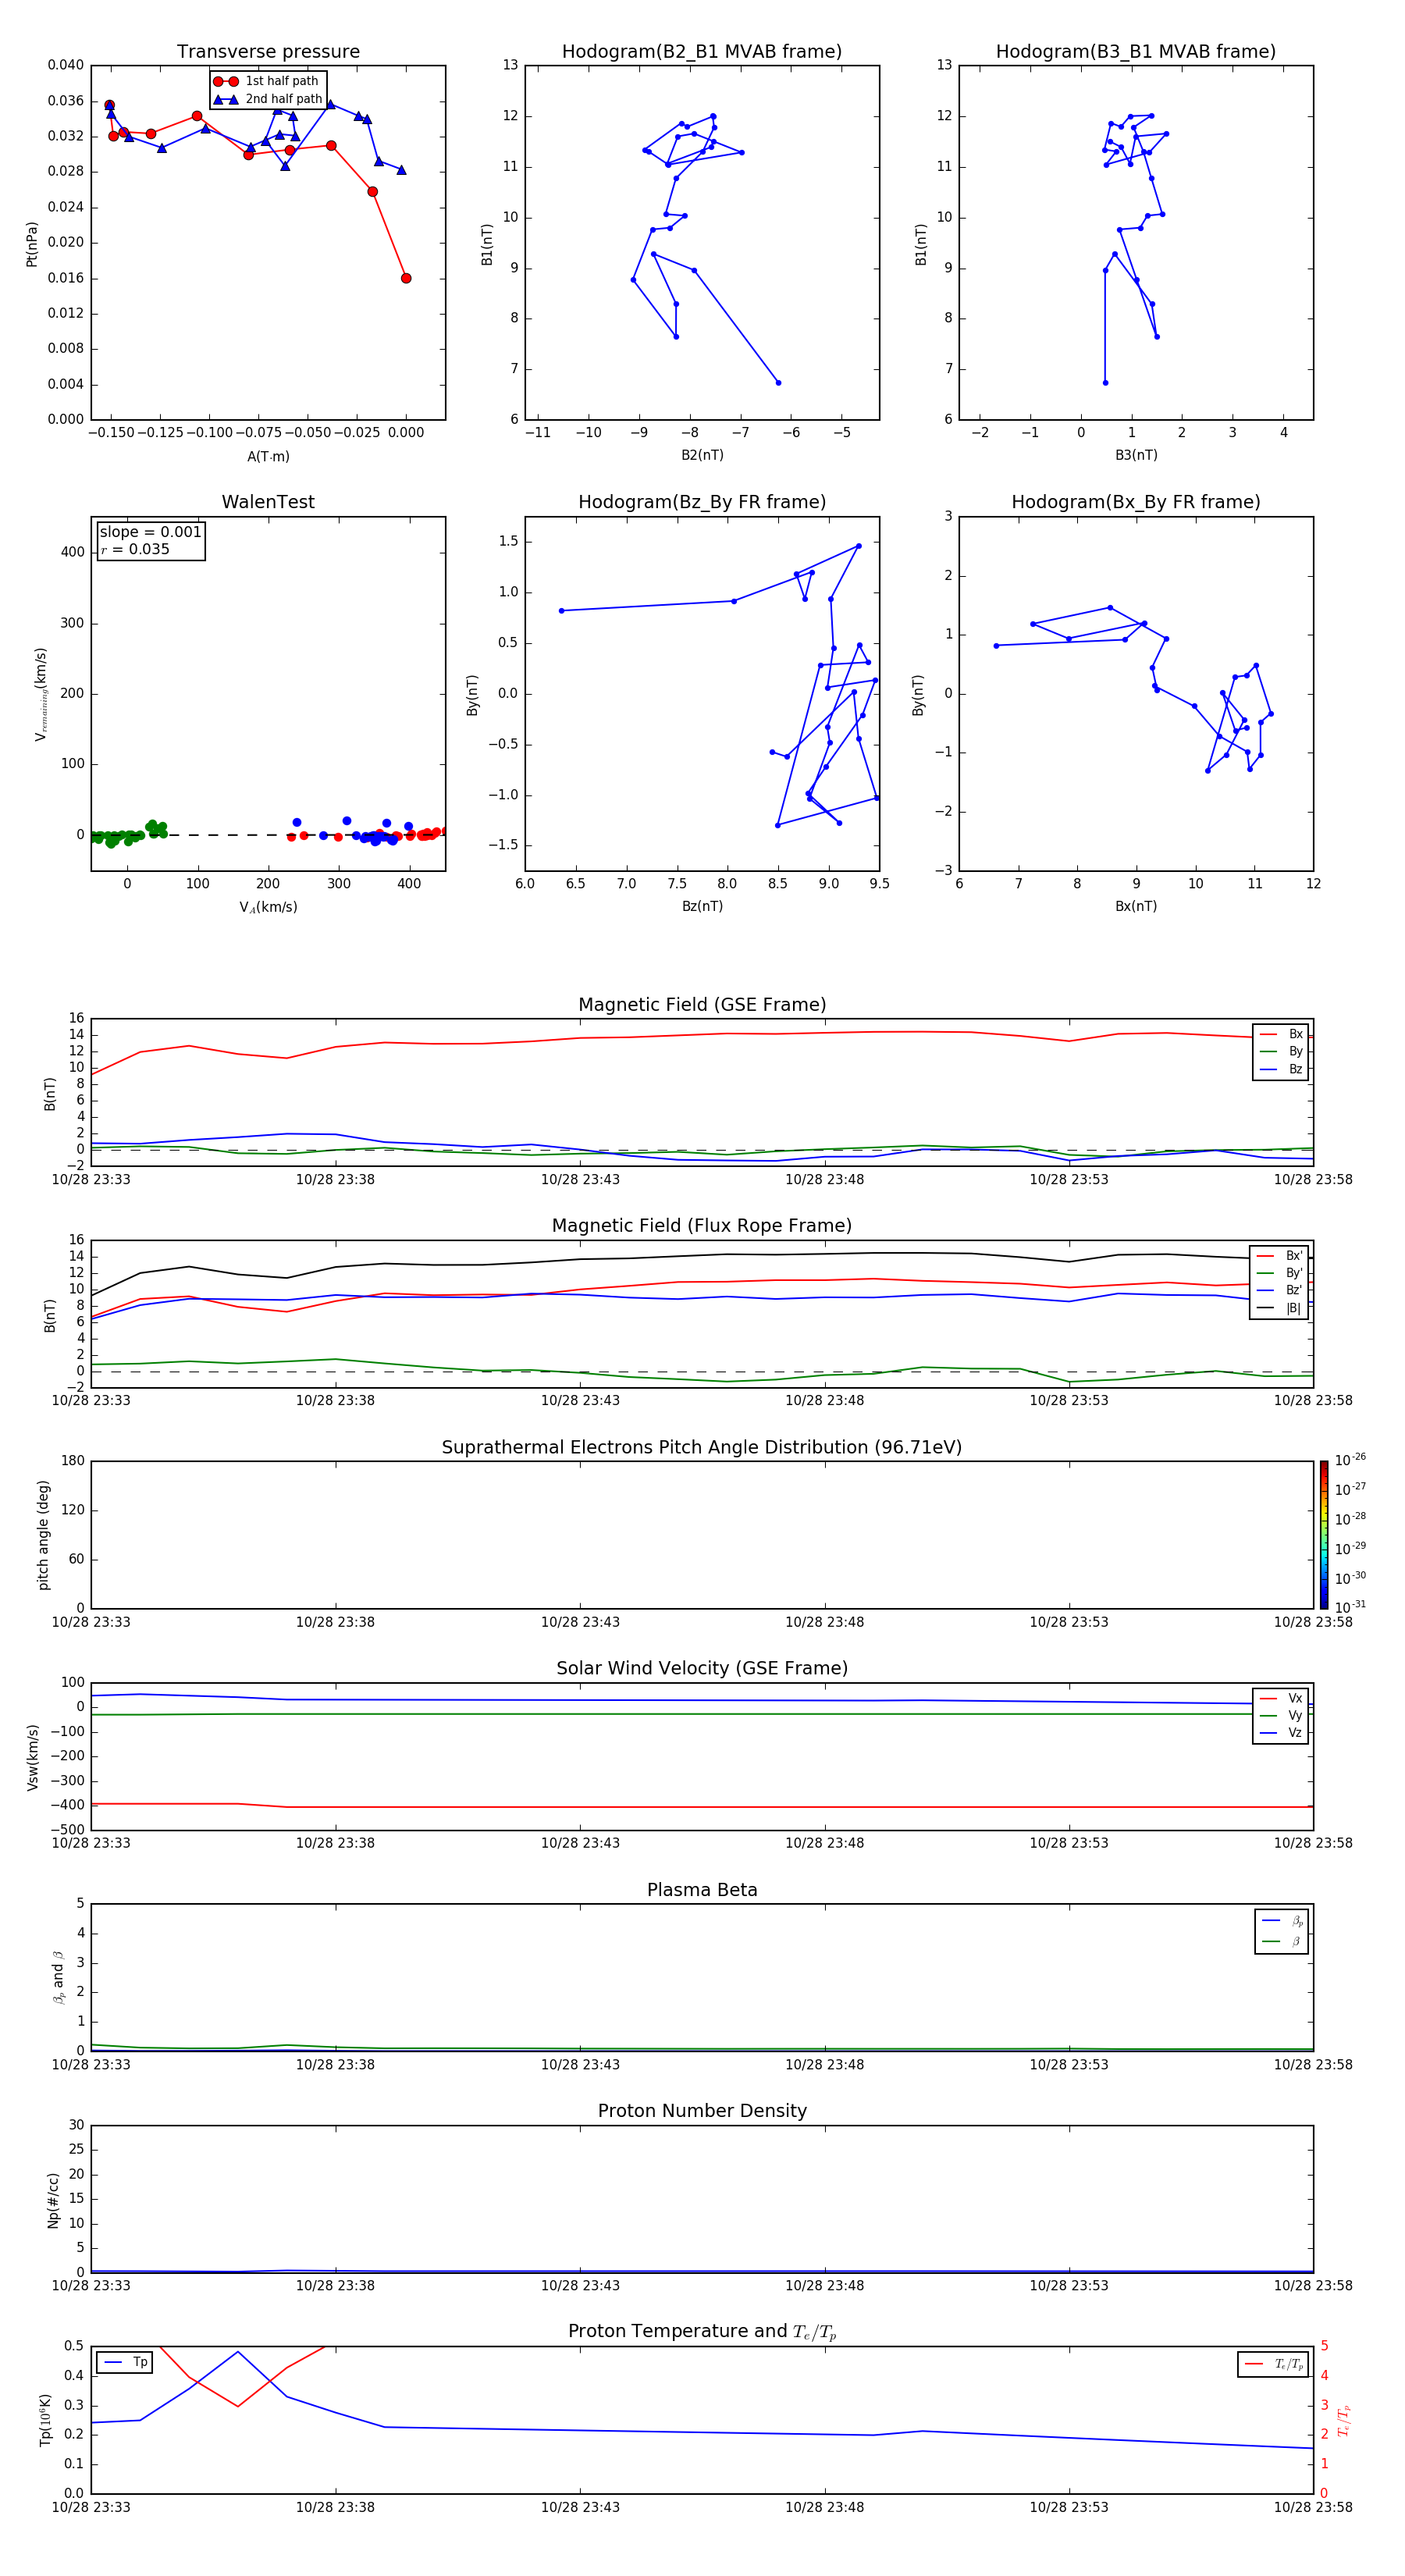Click the "β_p and β" y-axis label
Screen dimensions: 1405x2576
58,1977
